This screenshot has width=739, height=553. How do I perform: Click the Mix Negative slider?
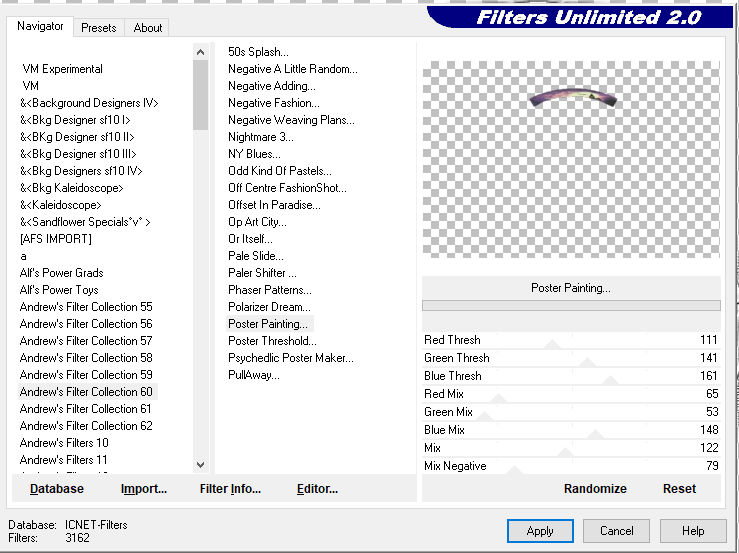point(514,467)
